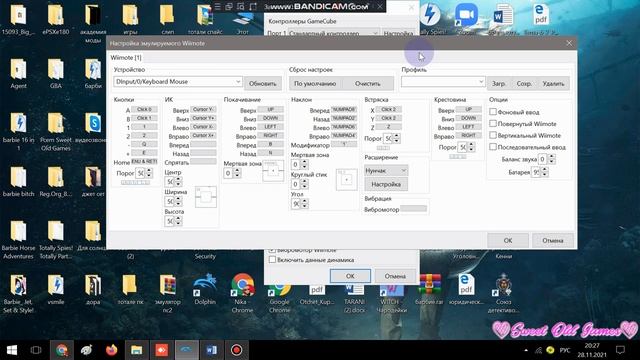Adjust the Наклон Угол spin box
The width and height of the screenshot is (640, 360).
[300, 203]
